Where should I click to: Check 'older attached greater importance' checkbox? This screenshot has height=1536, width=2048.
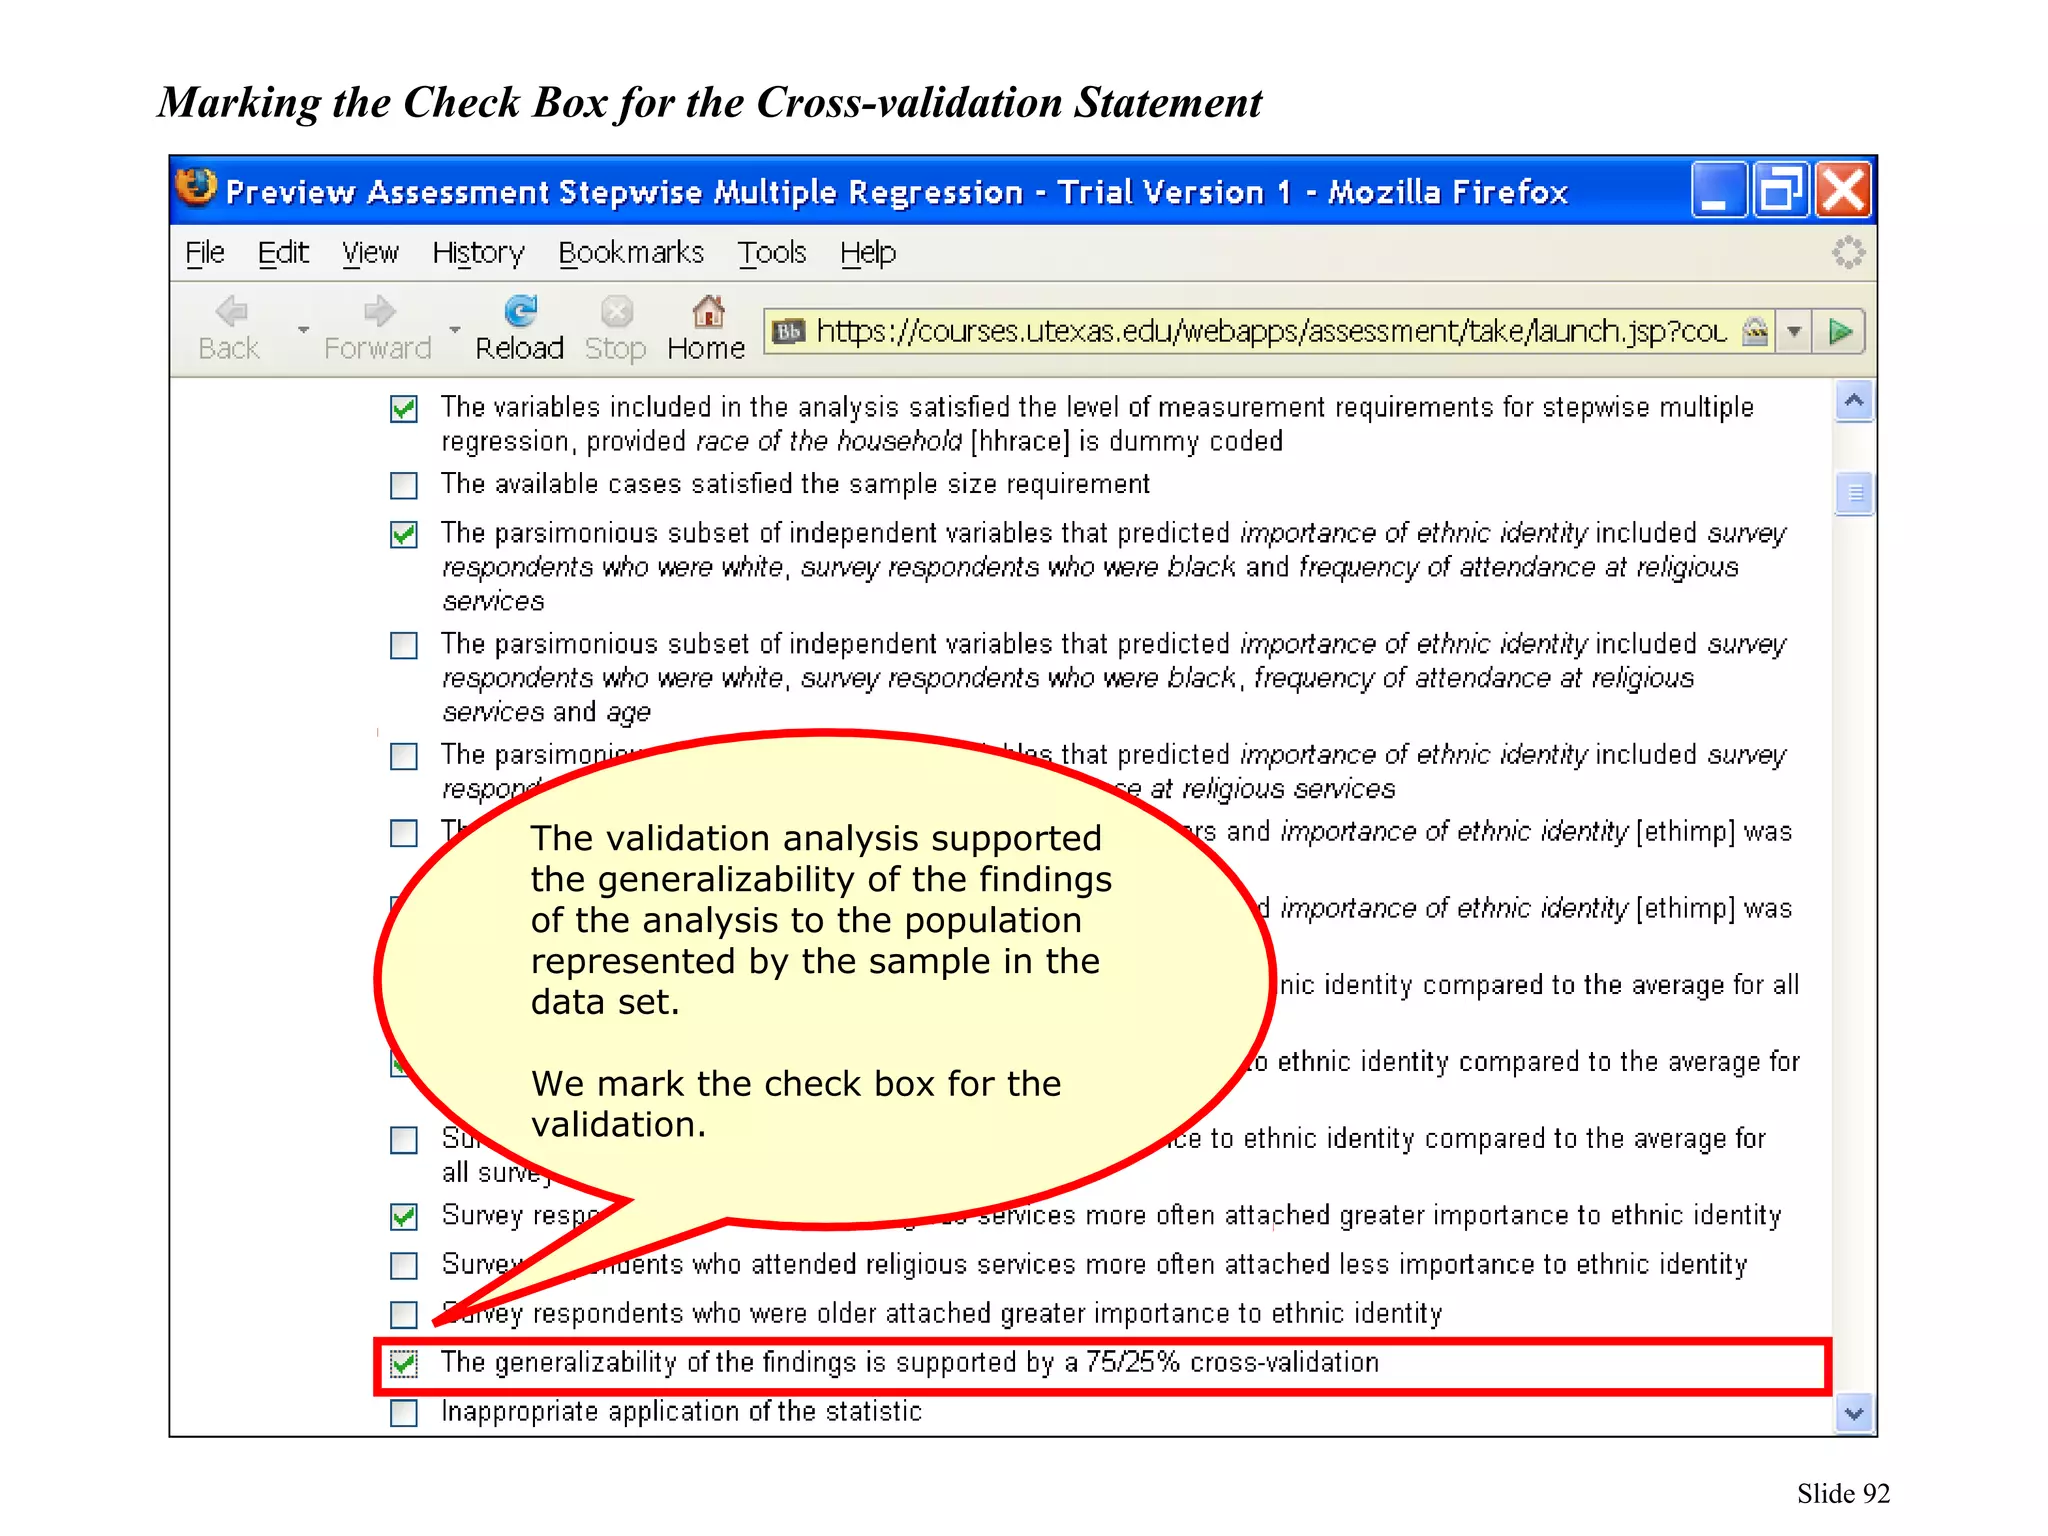coord(404,1315)
